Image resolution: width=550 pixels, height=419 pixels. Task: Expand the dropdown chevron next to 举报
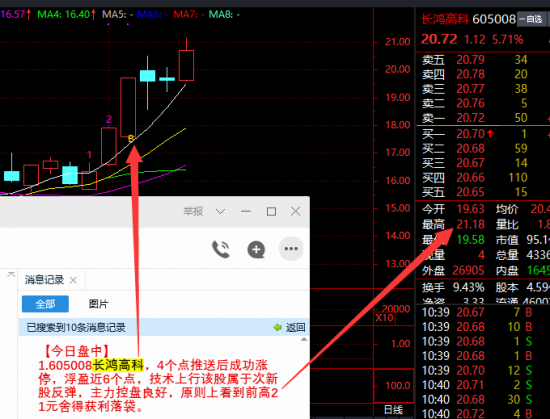[x=220, y=211]
